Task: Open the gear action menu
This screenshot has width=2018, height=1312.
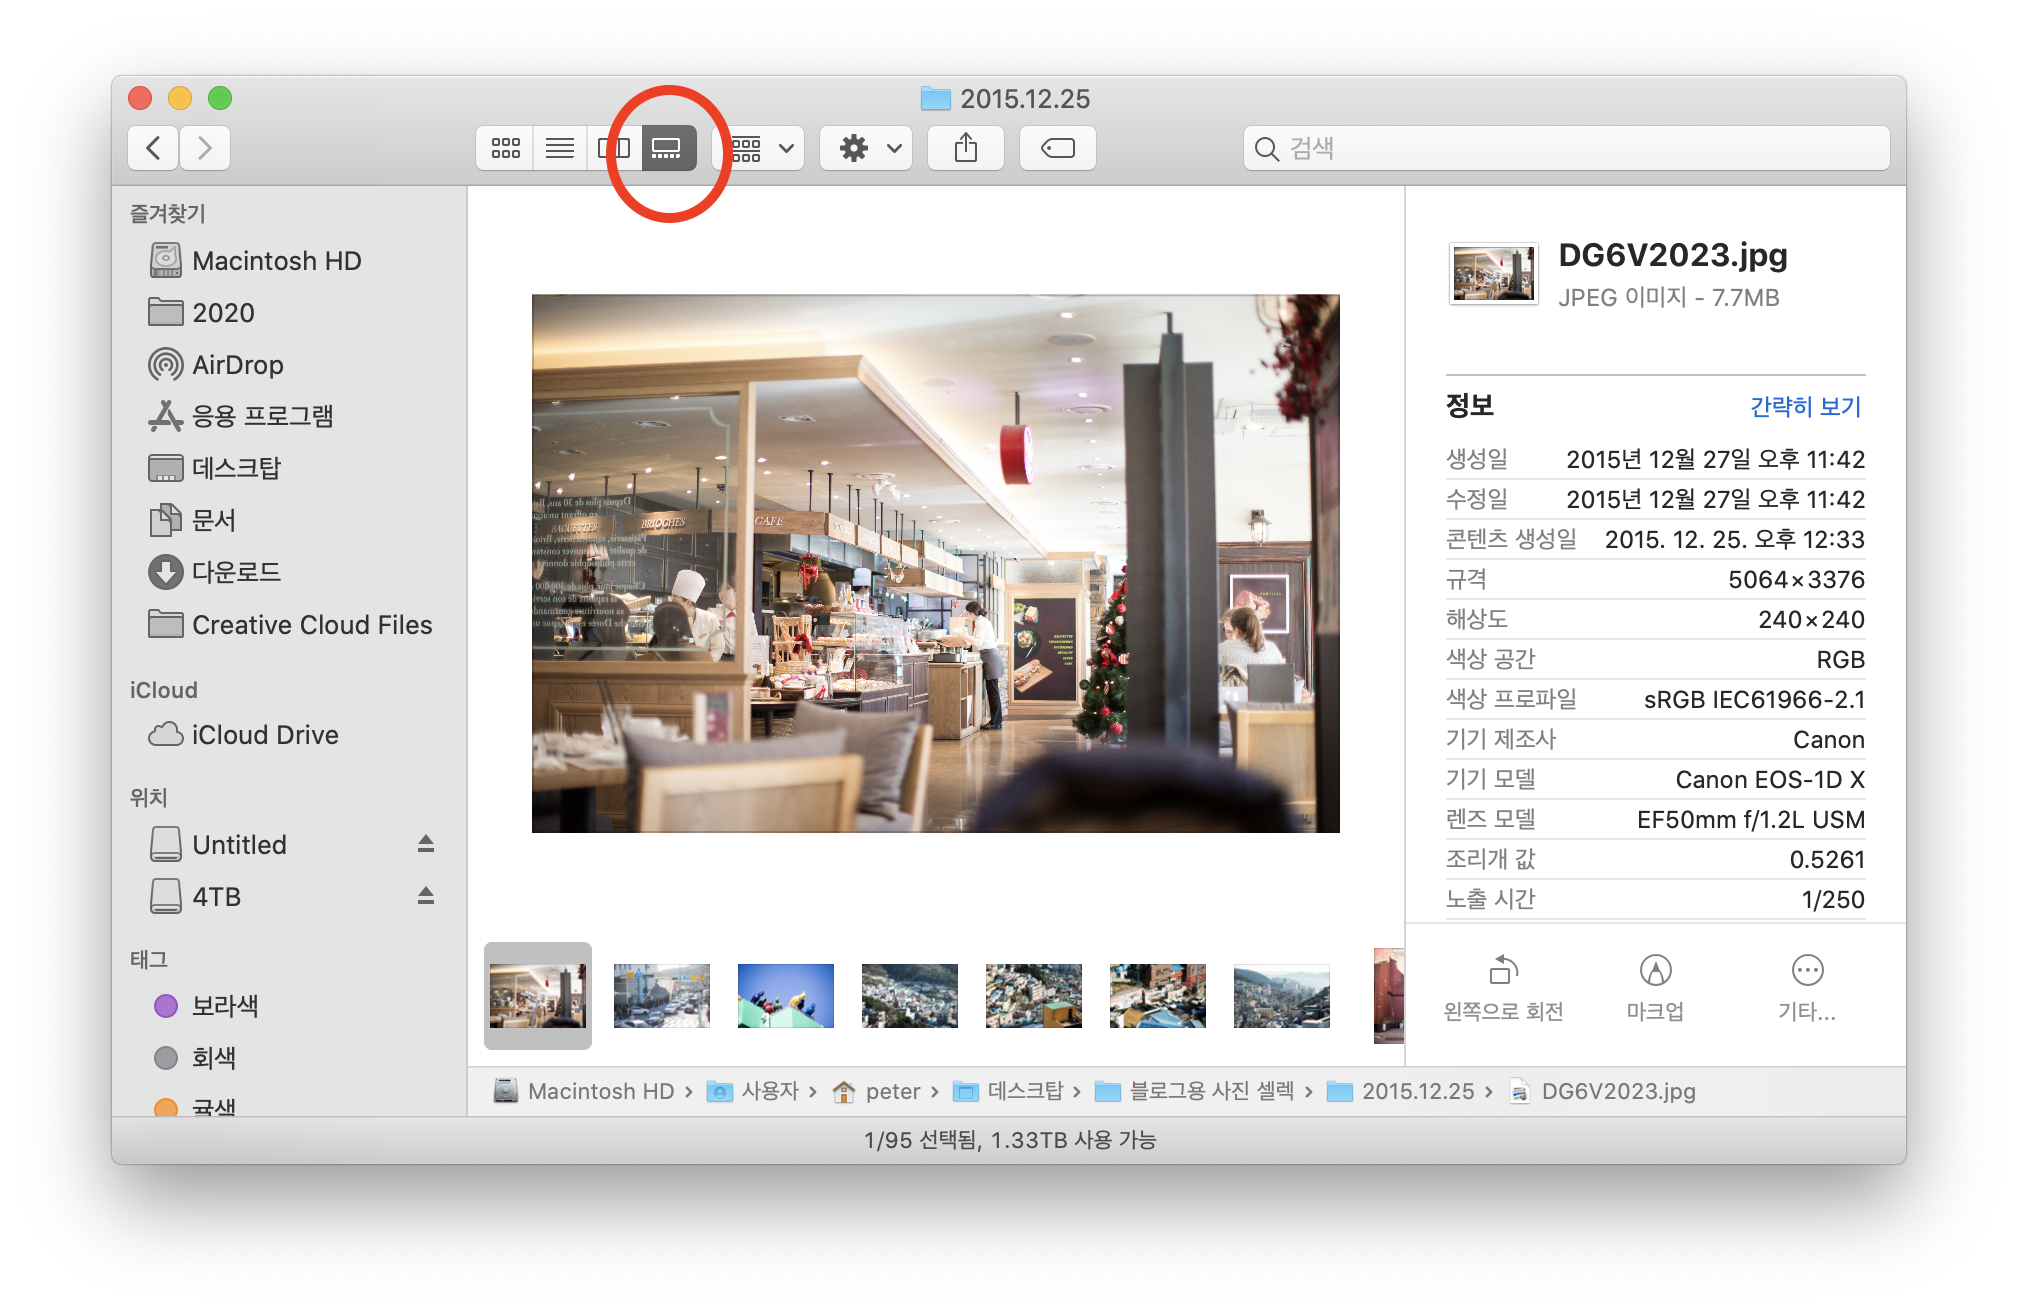Action: (866, 149)
